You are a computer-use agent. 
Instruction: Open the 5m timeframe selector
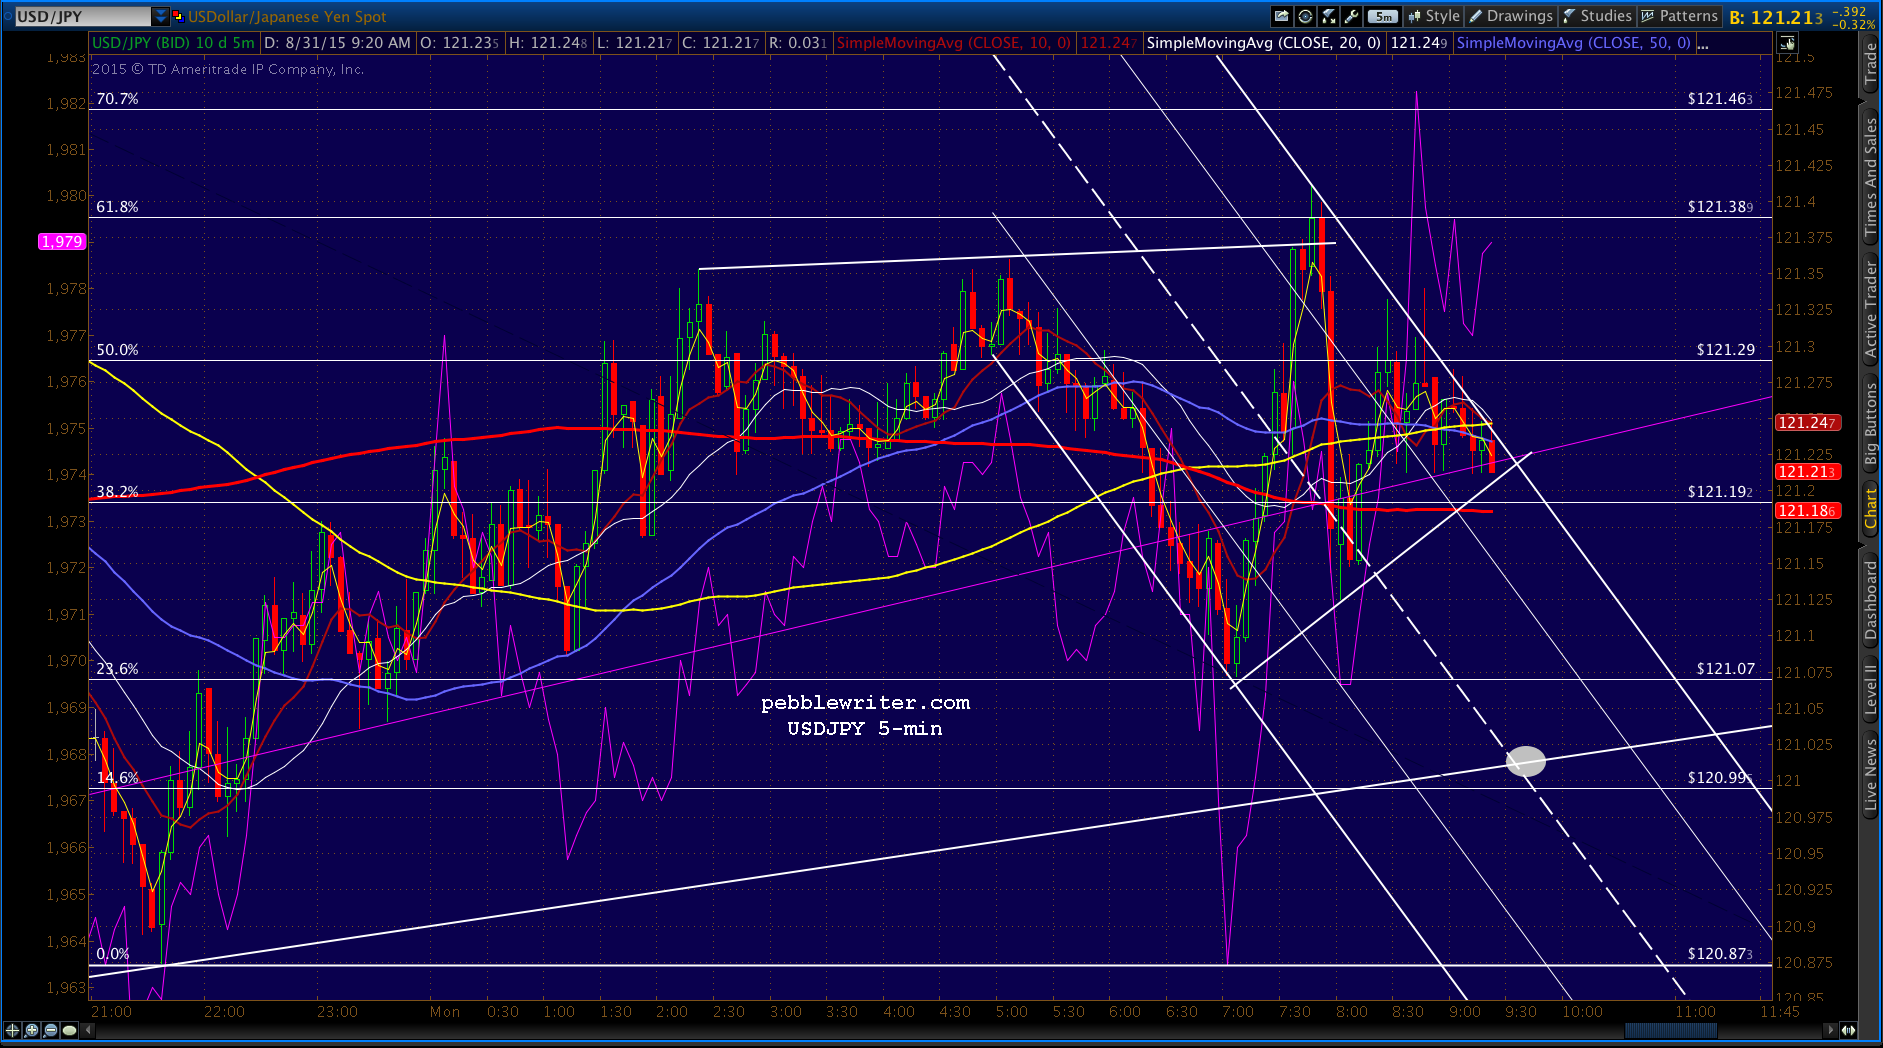tap(1383, 16)
